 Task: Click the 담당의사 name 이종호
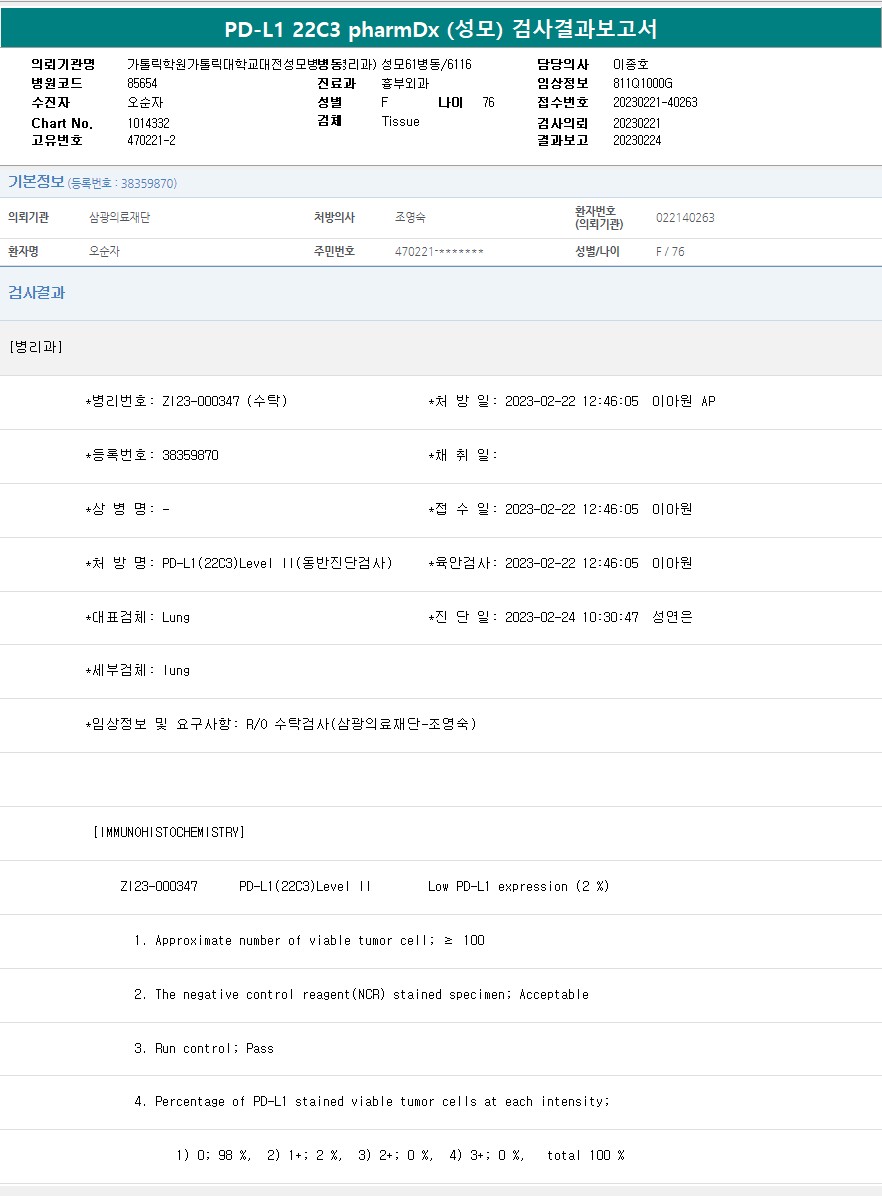[631, 64]
